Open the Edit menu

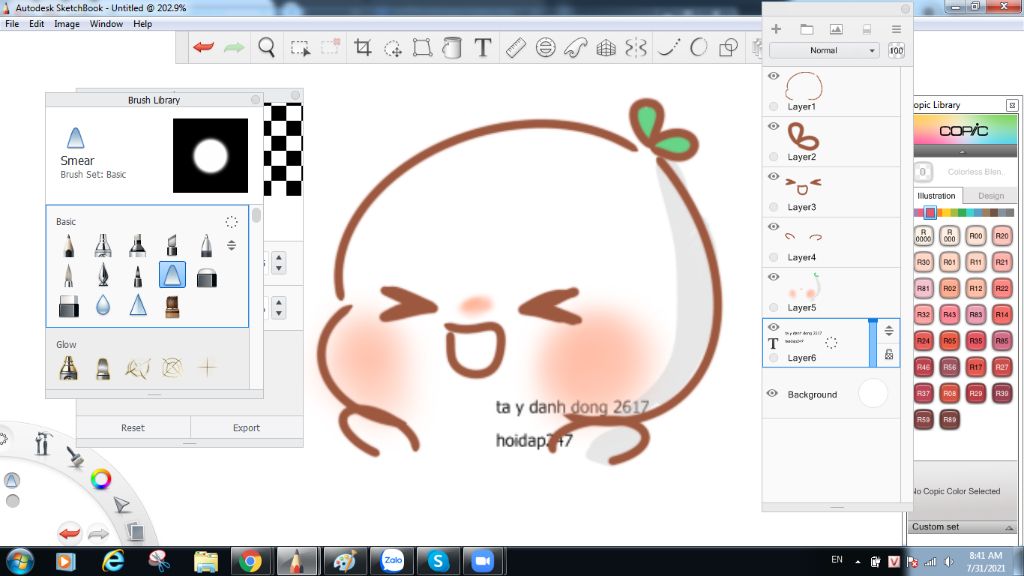(37, 24)
